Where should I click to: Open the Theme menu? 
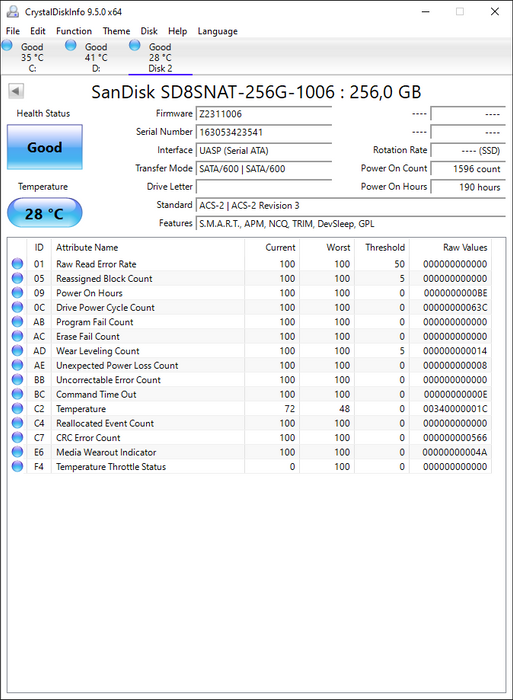point(116,31)
